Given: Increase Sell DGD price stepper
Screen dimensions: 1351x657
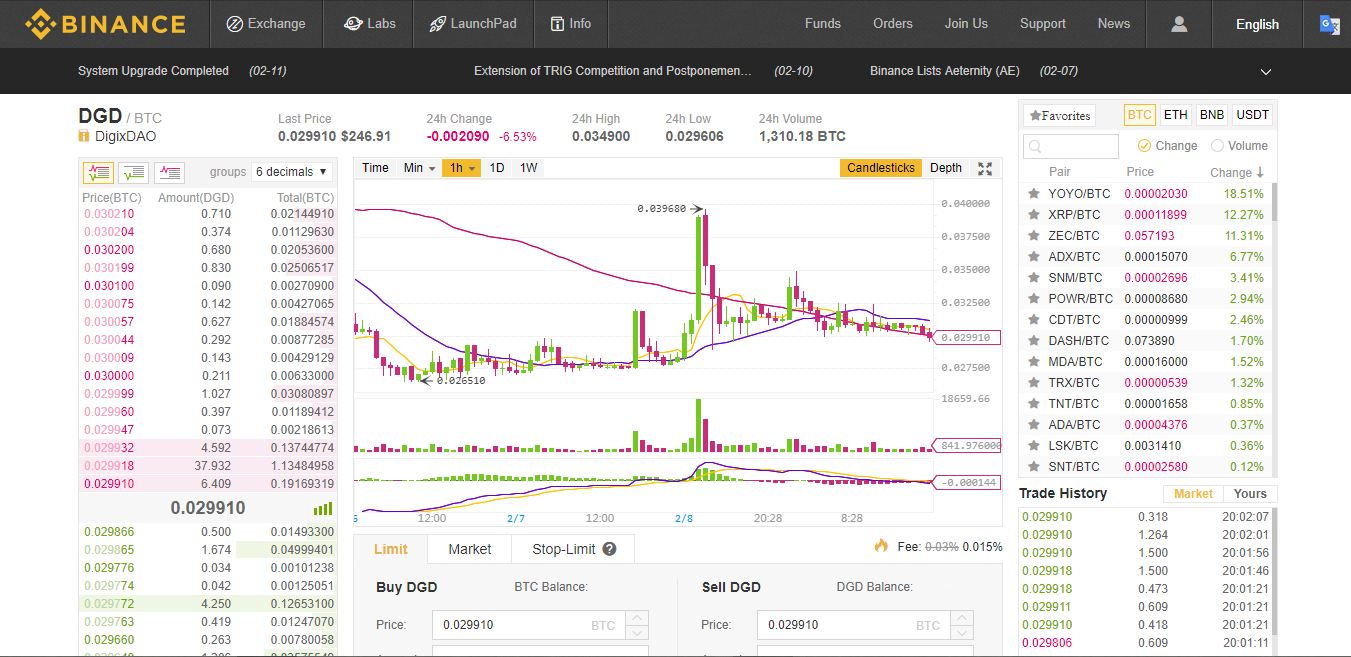Looking at the screenshot, I should (962, 618).
